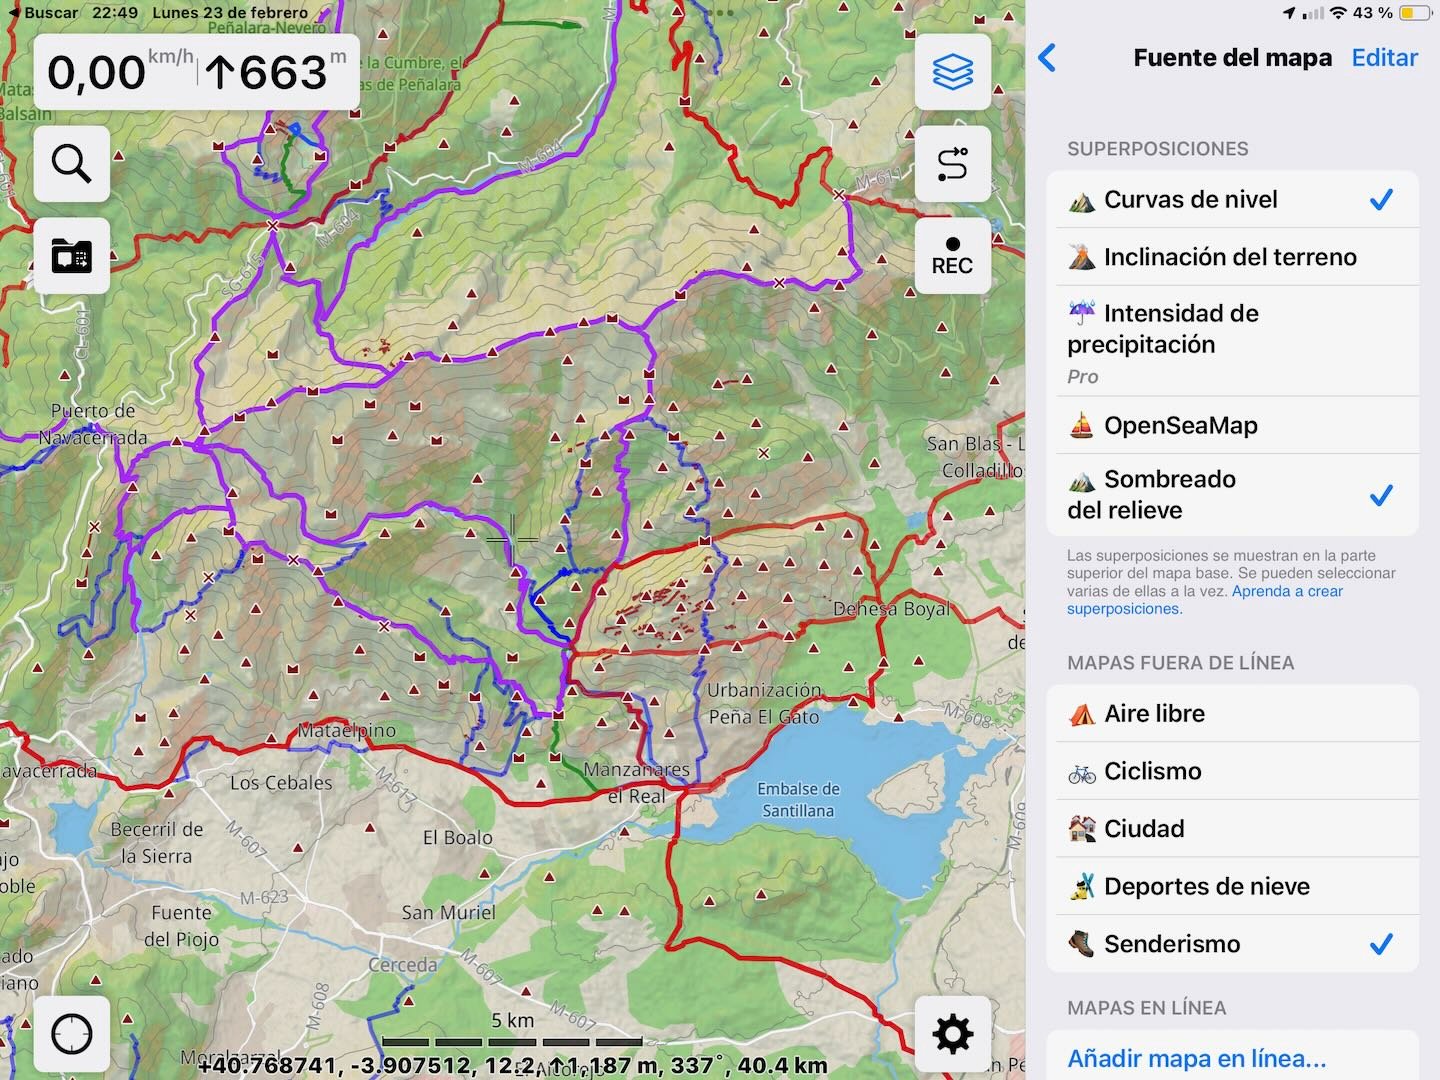This screenshot has width=1440, height=1080.
Task: Start recording with the REC button
Action: click(x=952, y=257)
